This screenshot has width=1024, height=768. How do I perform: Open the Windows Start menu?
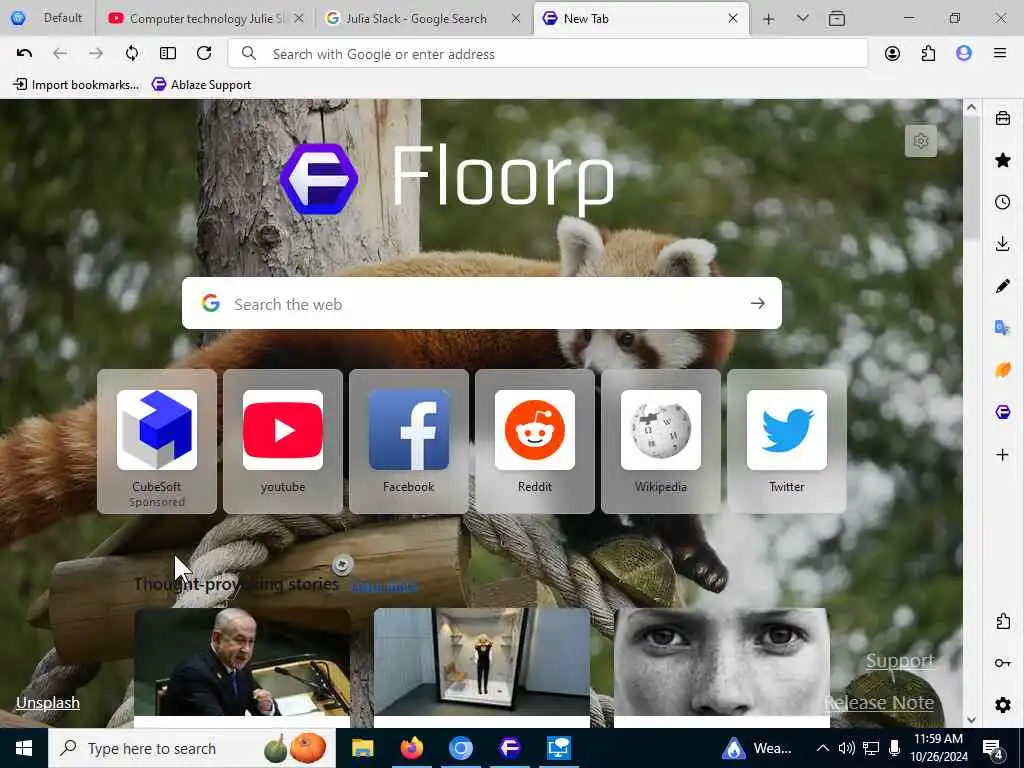(24, 748)
